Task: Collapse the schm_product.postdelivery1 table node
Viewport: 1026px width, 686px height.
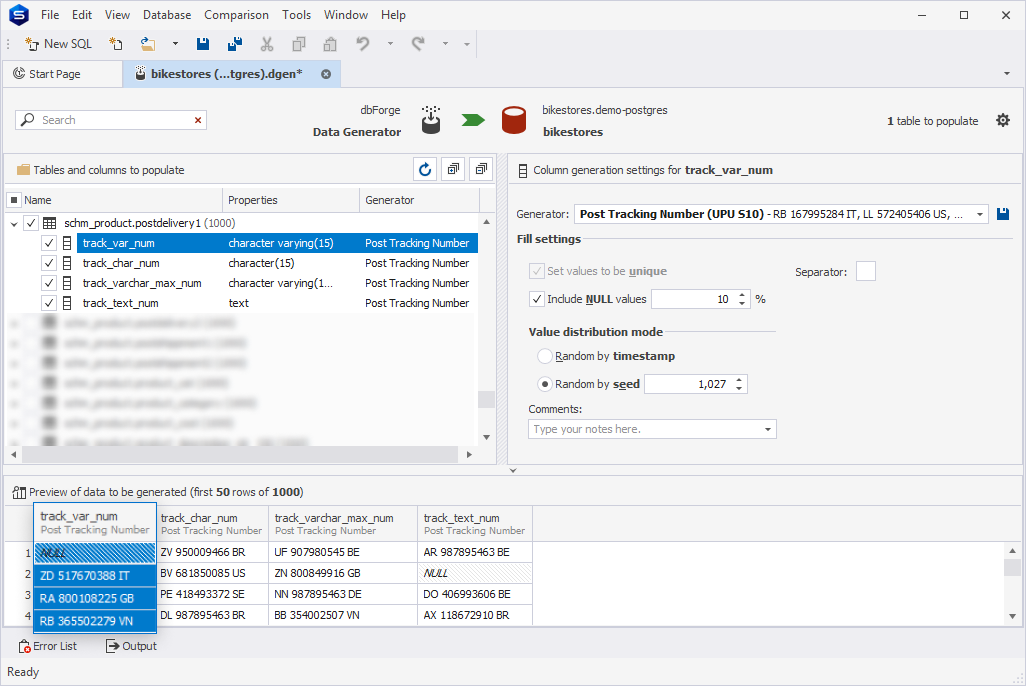Action: [x=14, y=224]
